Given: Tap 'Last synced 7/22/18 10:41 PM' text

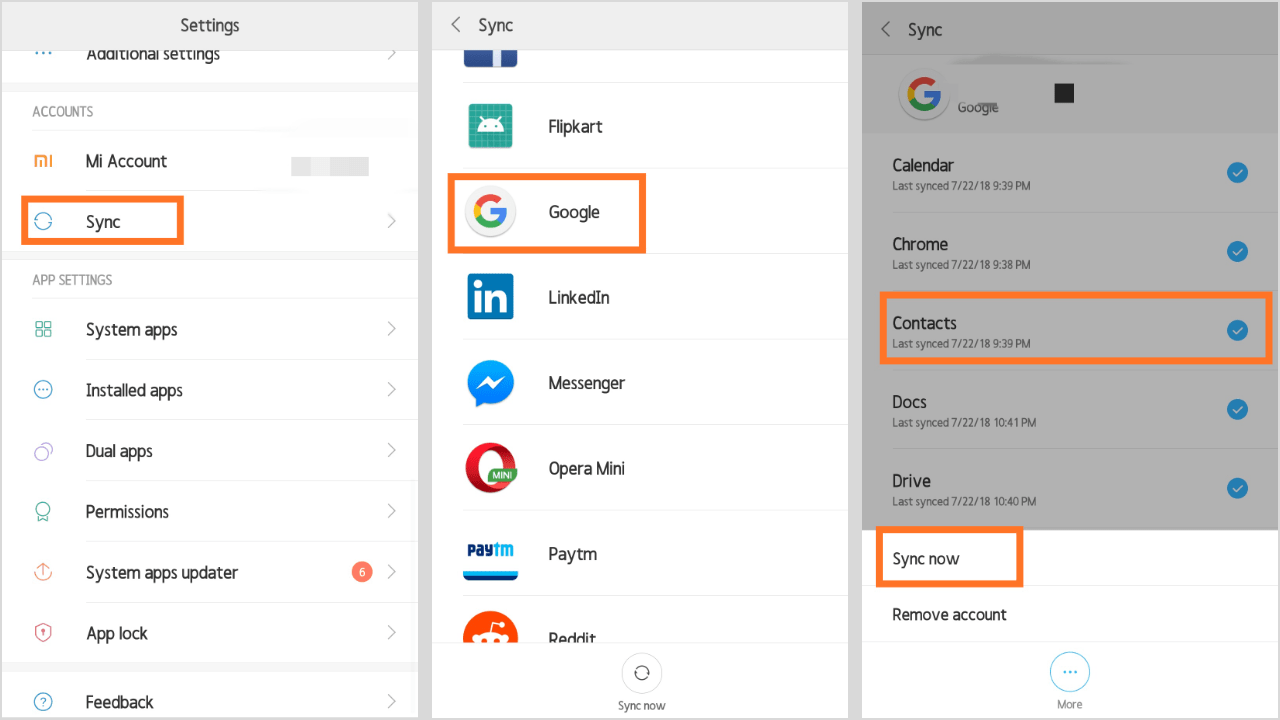Looking at the screenshot, I should [964, 423].
